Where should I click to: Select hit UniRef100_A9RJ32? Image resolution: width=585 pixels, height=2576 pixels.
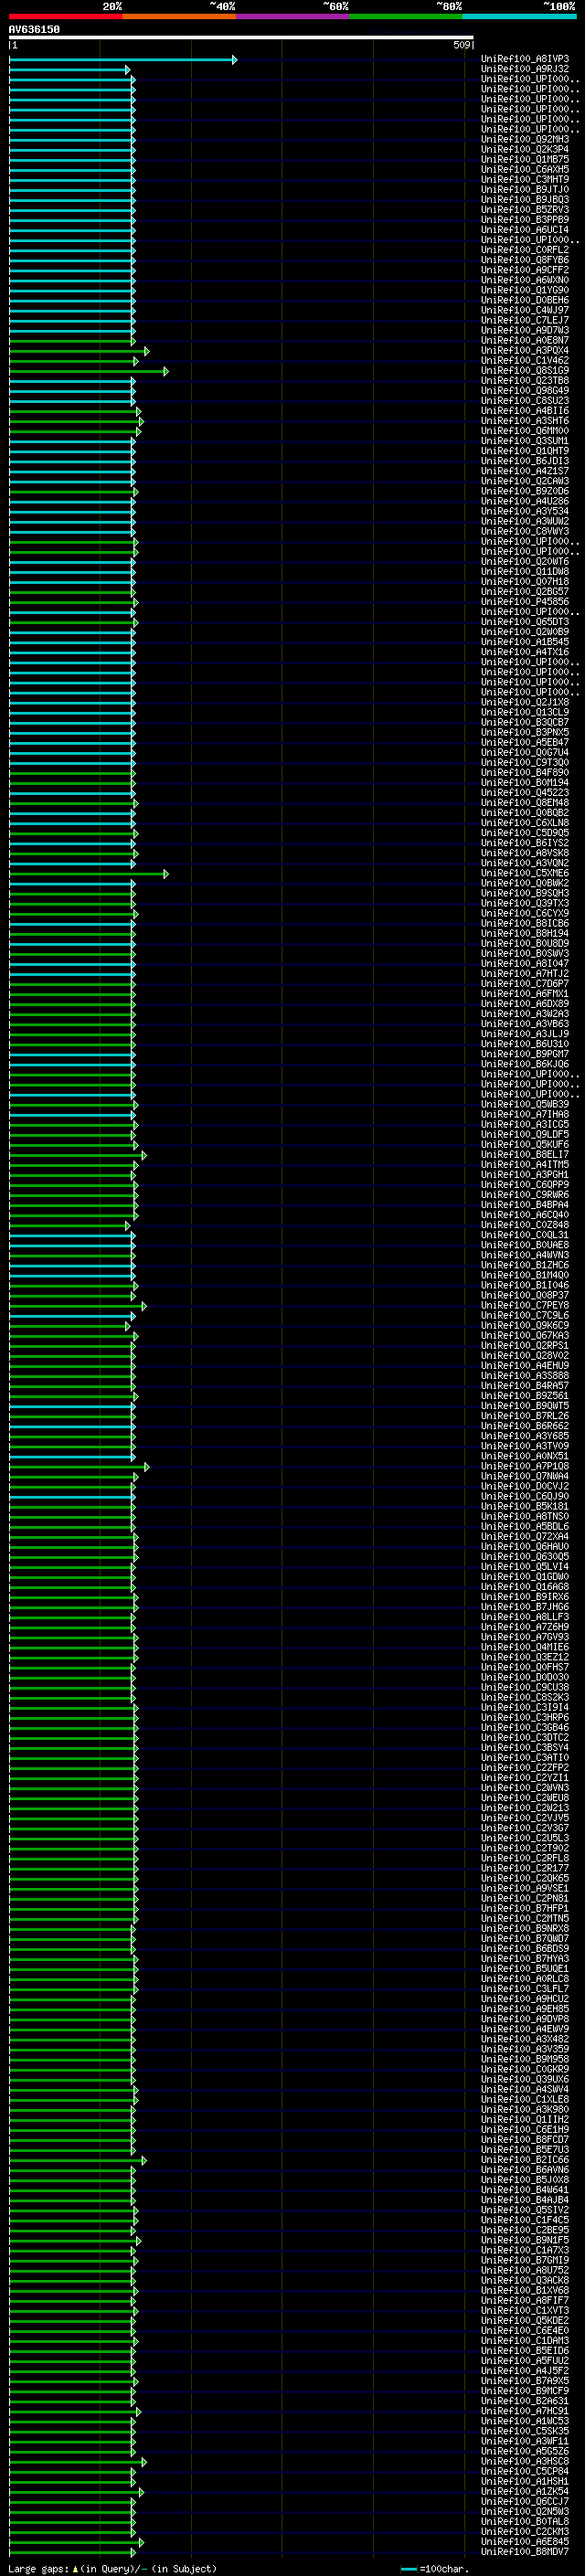(525, 69)
